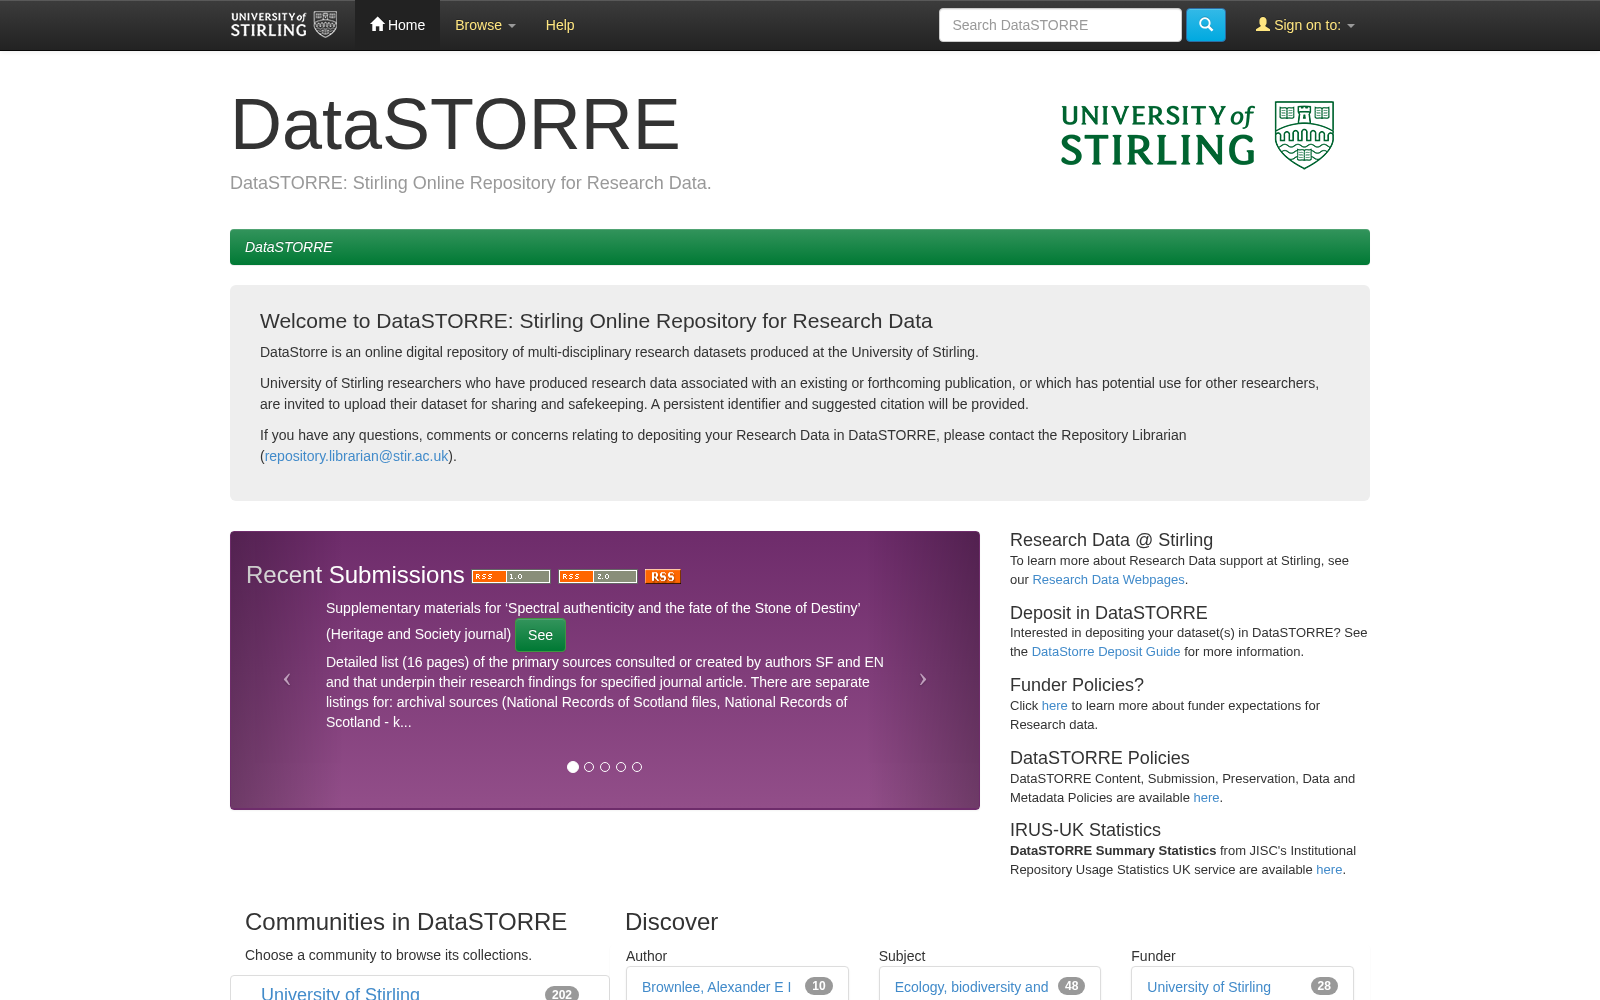This screenshot has width=1600, height=1000.
Task: Click the large University of Stirling crest logo
Action: click(x=1197, y=135)
